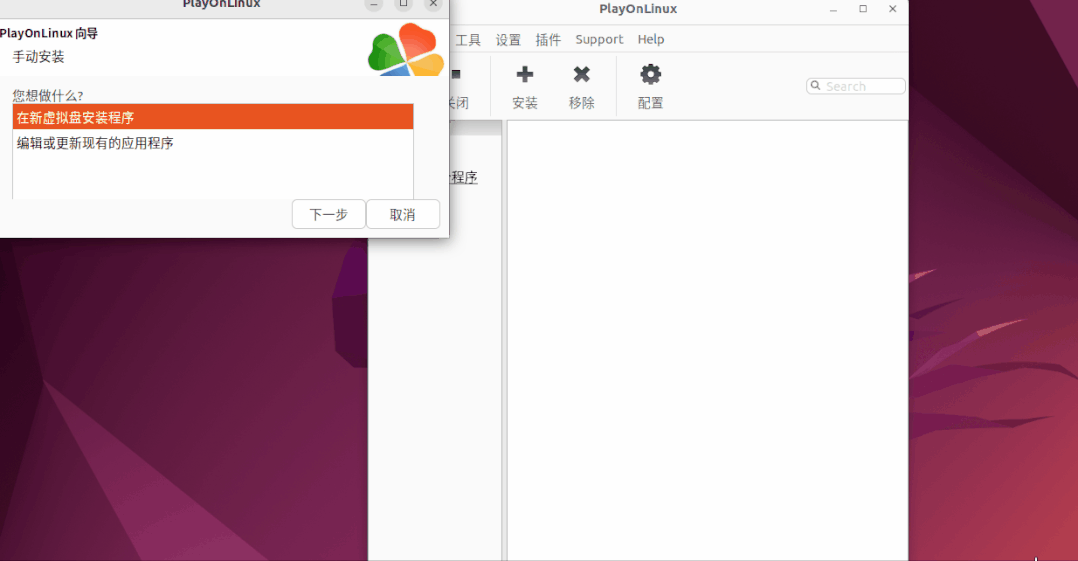Open the 设置 menu
The height and width of the screenshot is (561, 1078).
(x=508, y=40)
